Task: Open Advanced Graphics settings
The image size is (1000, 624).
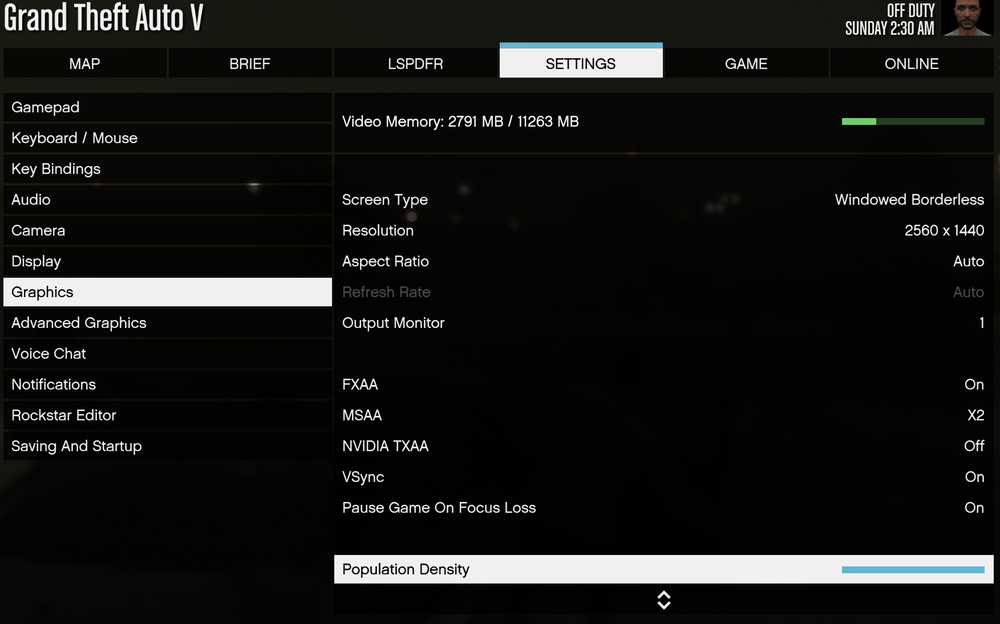Action: point(168,323)
